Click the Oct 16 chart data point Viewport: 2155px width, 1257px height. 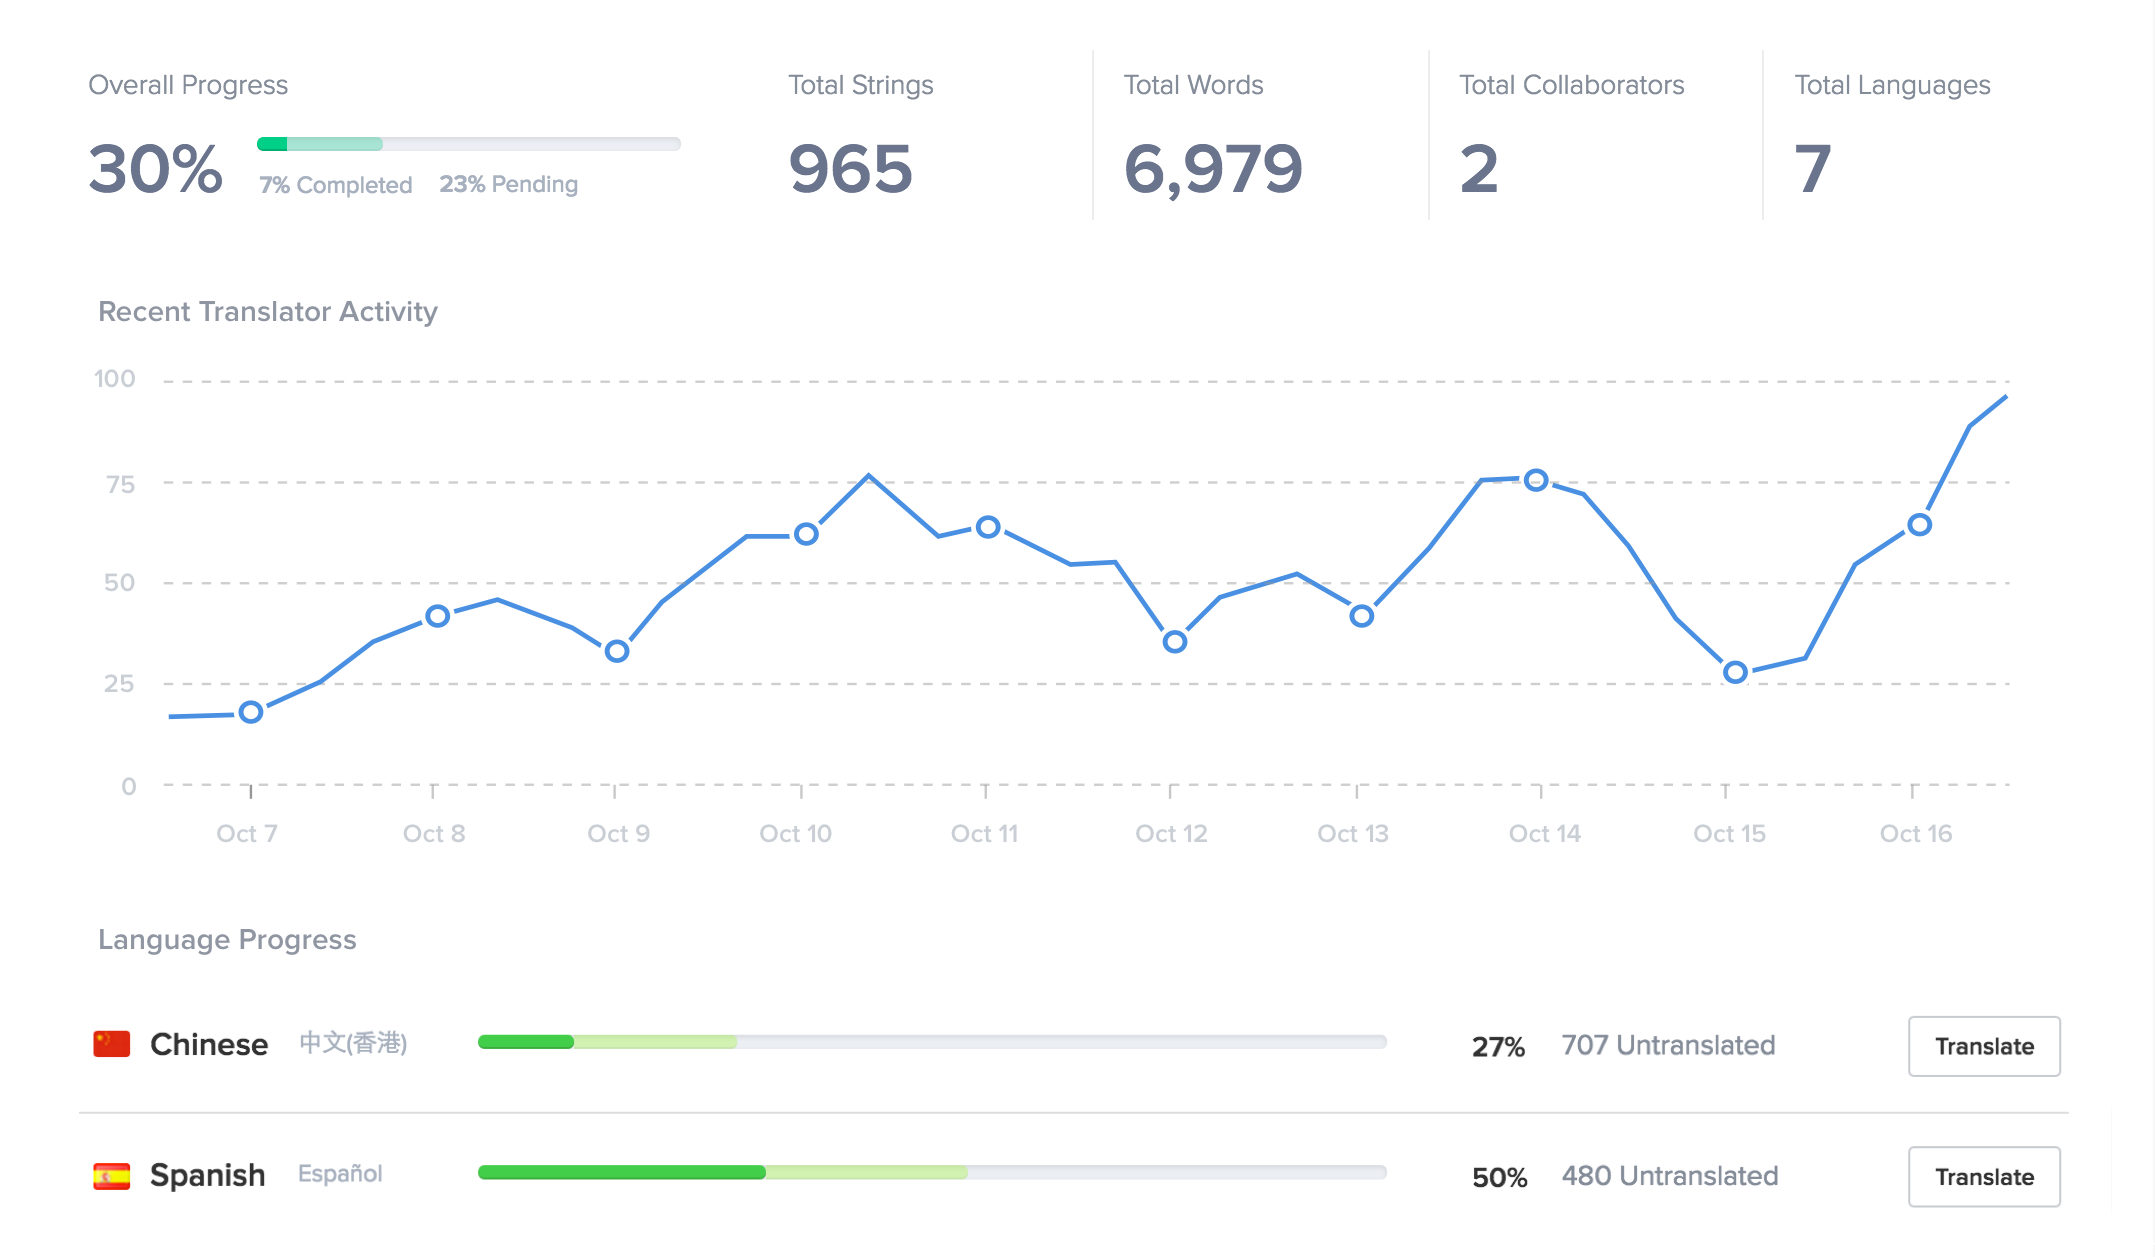(x=1919, y=525)
